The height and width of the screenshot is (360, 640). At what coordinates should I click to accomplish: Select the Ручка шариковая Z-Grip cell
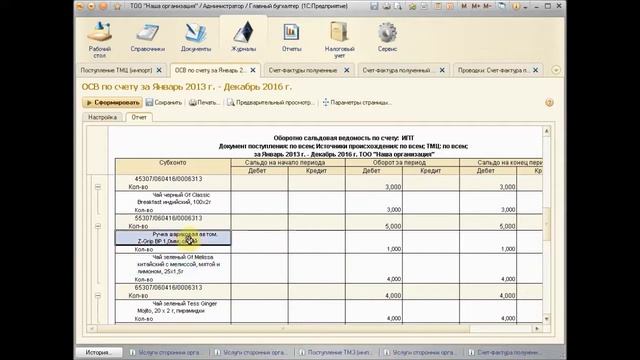click(173, 238)
